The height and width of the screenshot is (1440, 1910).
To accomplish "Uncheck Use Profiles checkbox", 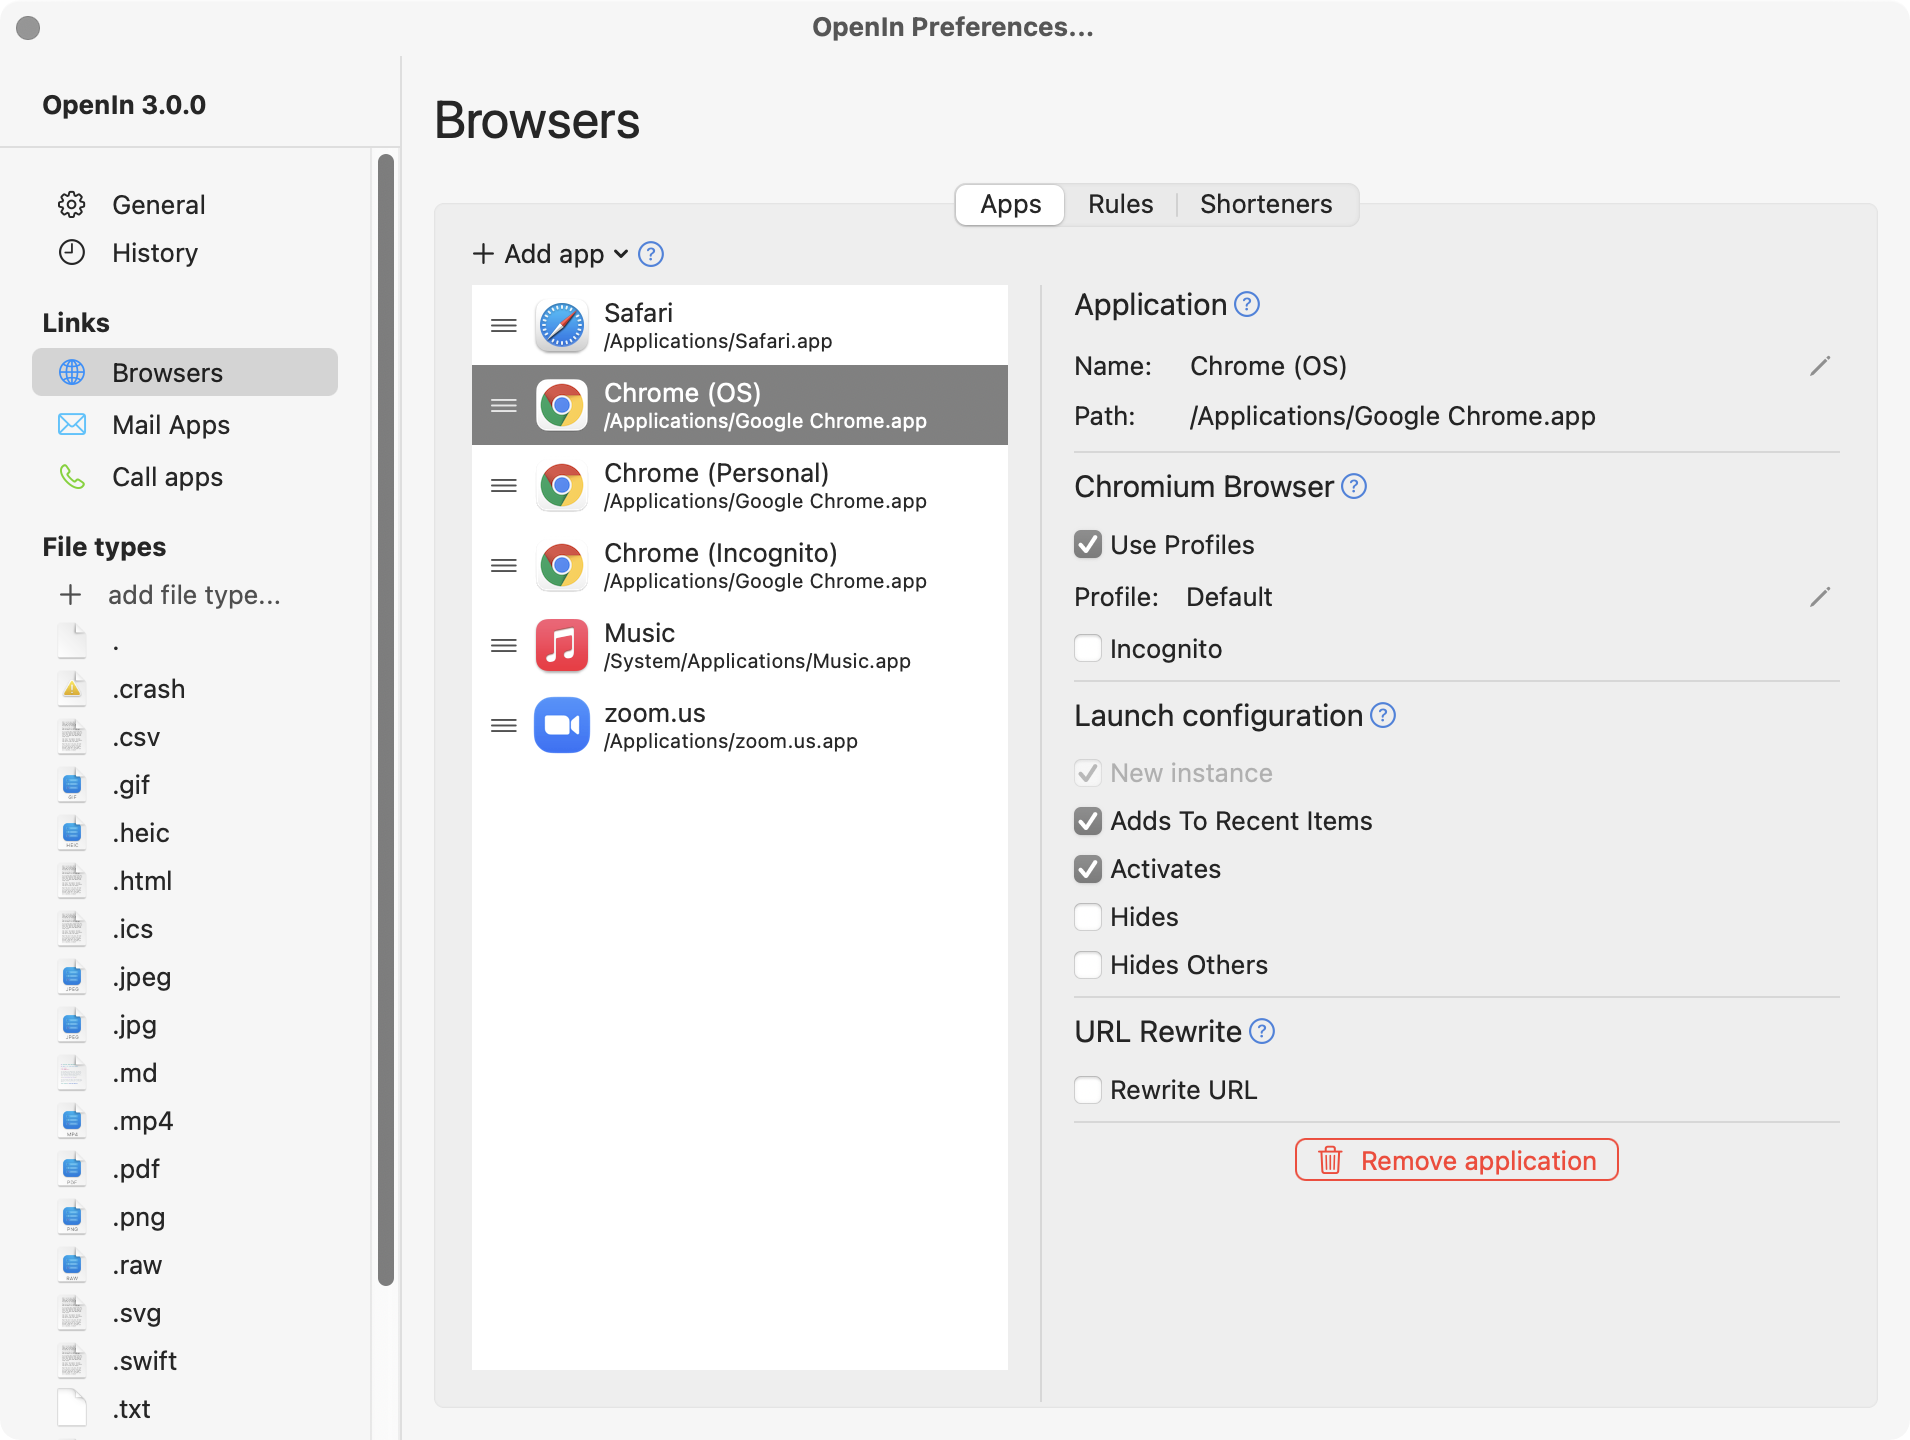I will coord(1088,544).
